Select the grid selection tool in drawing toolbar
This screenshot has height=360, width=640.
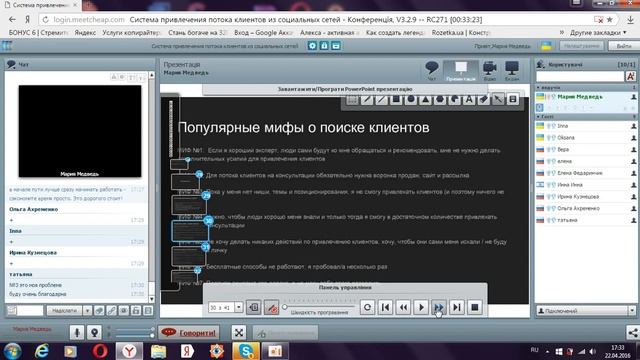point(352,99)
